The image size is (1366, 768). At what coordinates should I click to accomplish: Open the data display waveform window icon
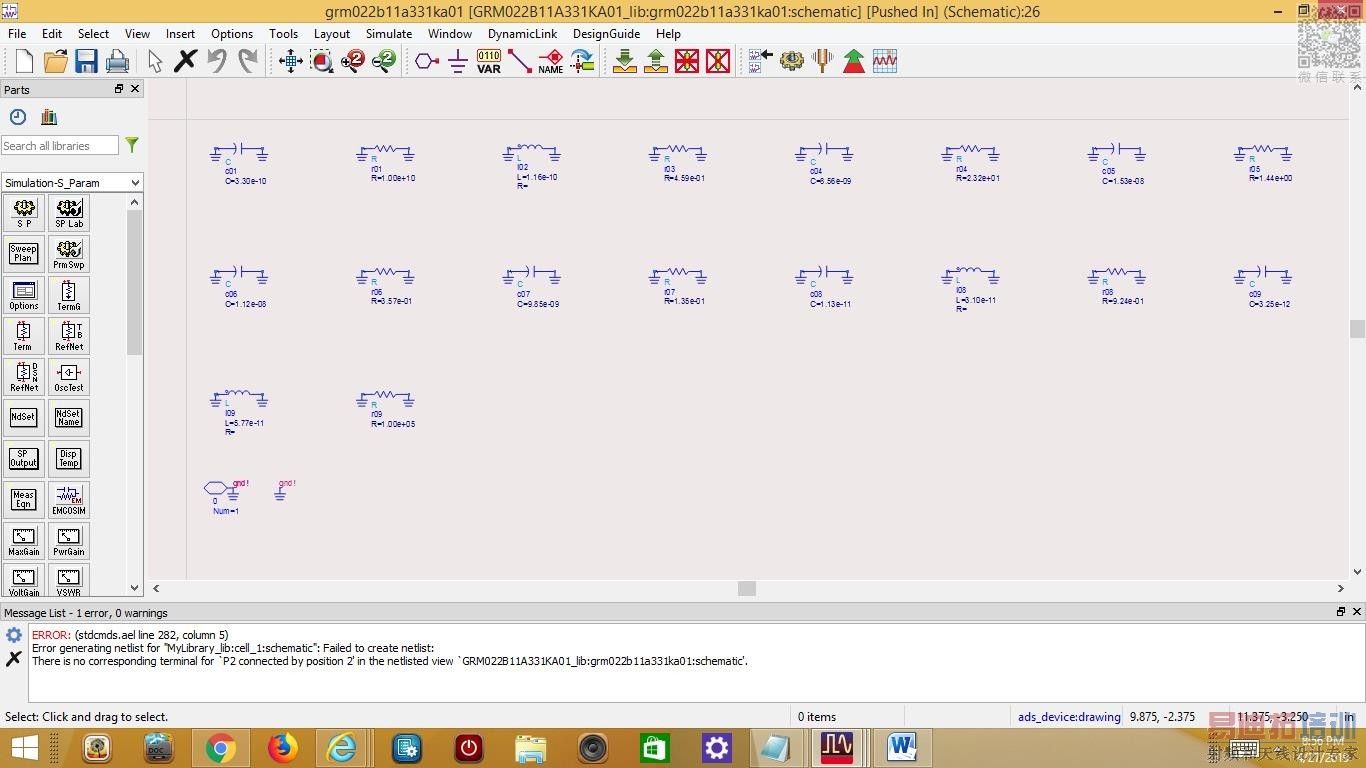(x=885, y=61)
